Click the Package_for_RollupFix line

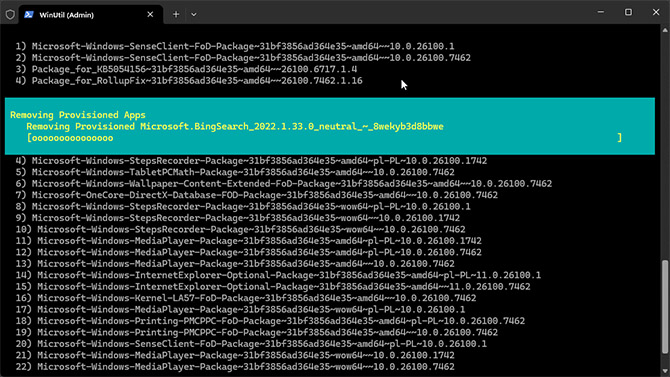tap(188, 81)
